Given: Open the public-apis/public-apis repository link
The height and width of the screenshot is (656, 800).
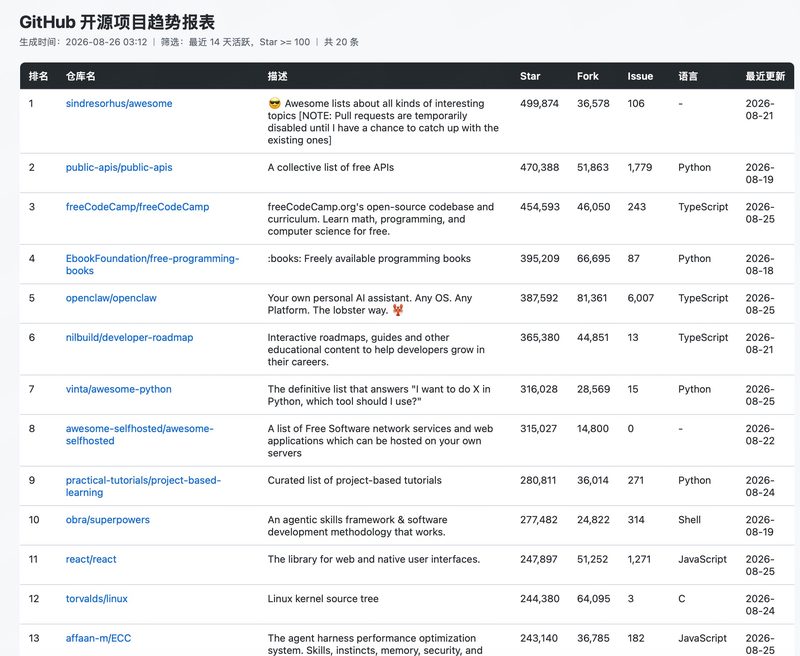Looking at the screenshot, I should (119, 167).
